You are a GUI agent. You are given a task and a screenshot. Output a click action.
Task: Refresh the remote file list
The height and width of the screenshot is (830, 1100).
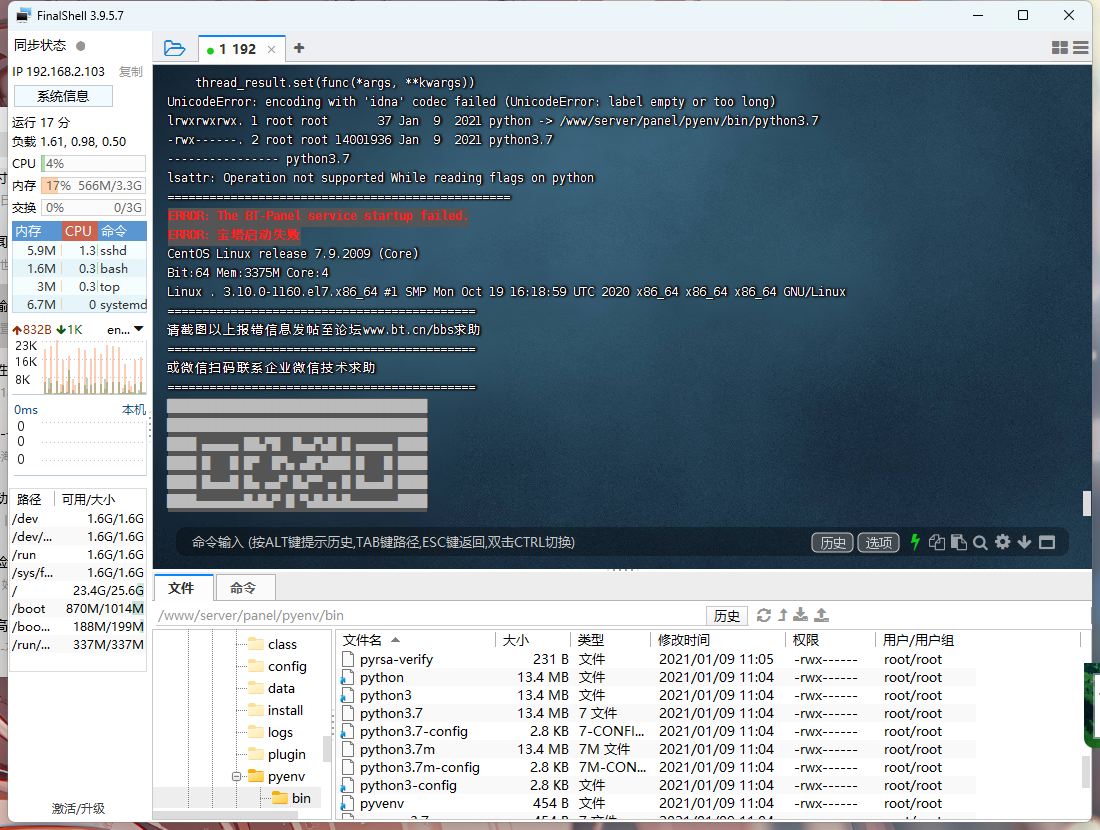click(764, 615)
